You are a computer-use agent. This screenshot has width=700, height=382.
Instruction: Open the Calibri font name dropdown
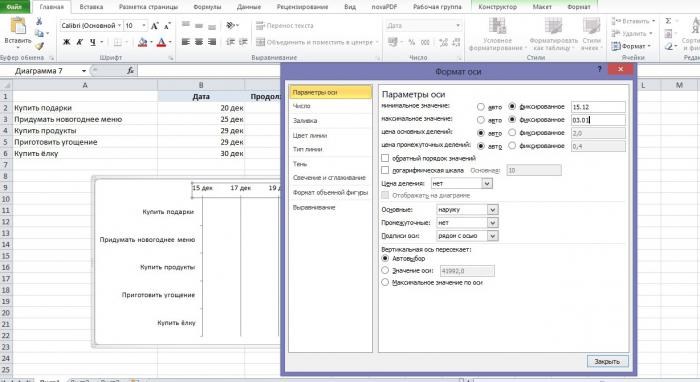tap(120, 25)
